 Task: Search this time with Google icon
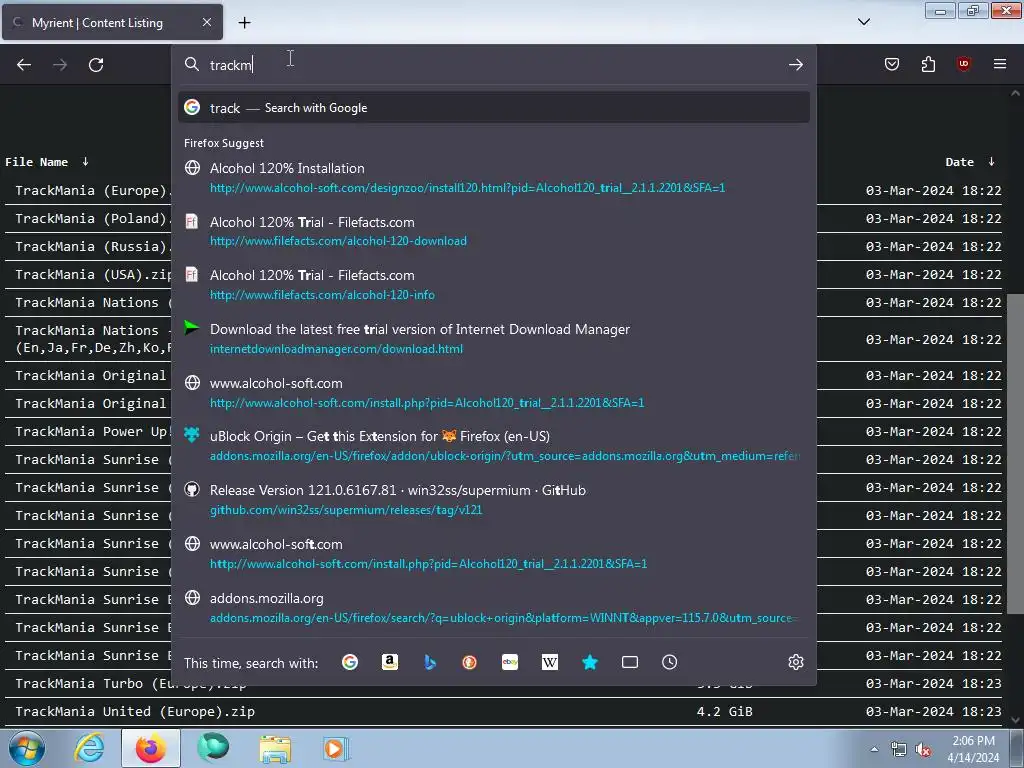350,662
